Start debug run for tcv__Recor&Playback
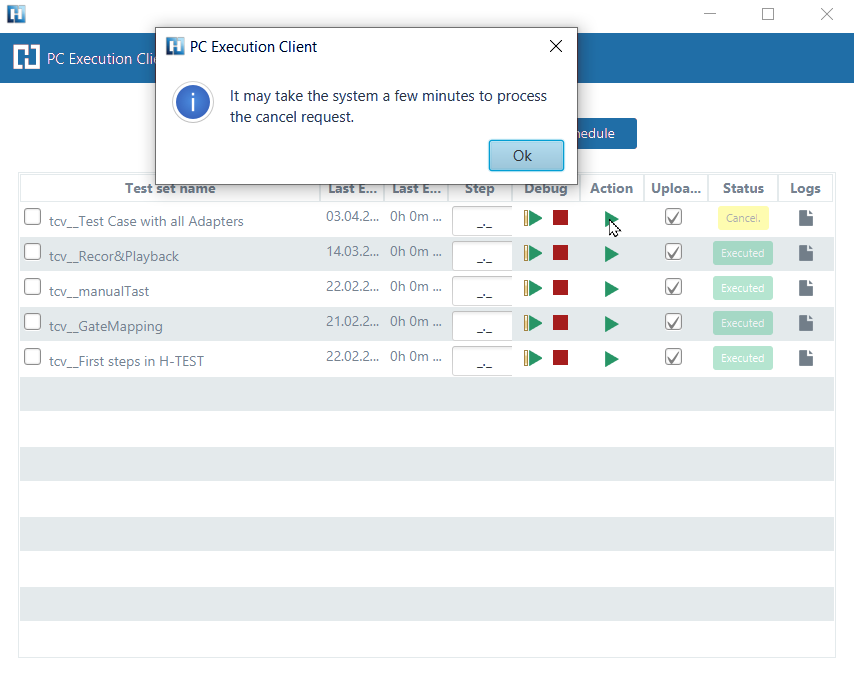The width and height of the screenshot is (854, 678). tap(533, 253)
